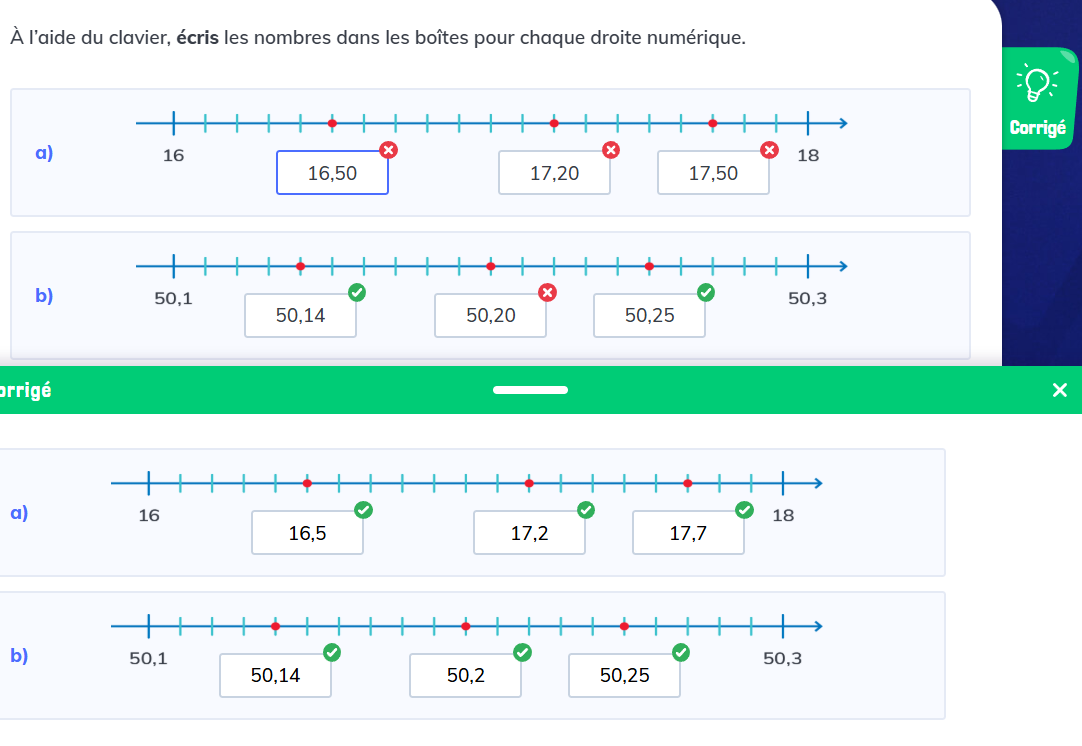Image resolution: width=1082 pixels, height=746 pixels.
Task: Click the green check icon above the 17,7 box
Action: (744, 510)
